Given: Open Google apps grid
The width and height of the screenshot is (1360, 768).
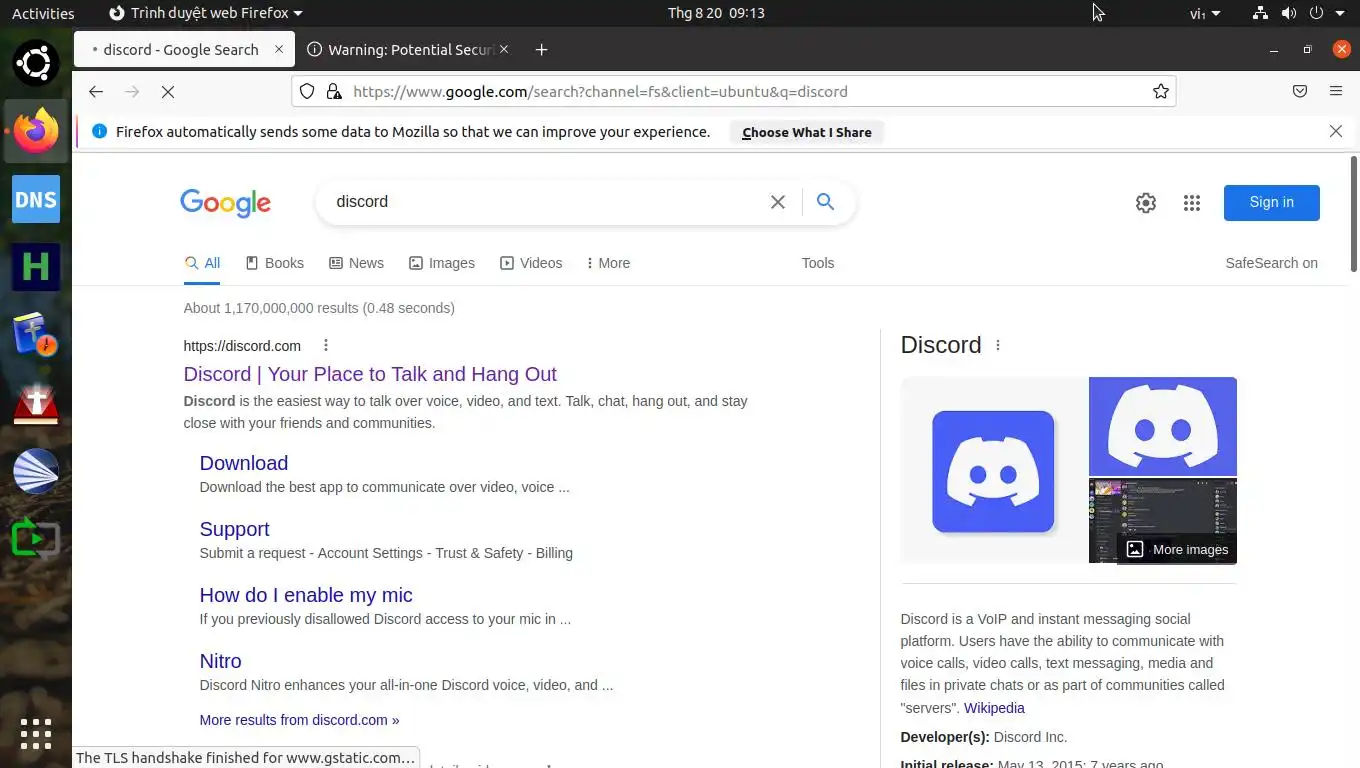Looking at the screenshot, I should click(1192, 203).
